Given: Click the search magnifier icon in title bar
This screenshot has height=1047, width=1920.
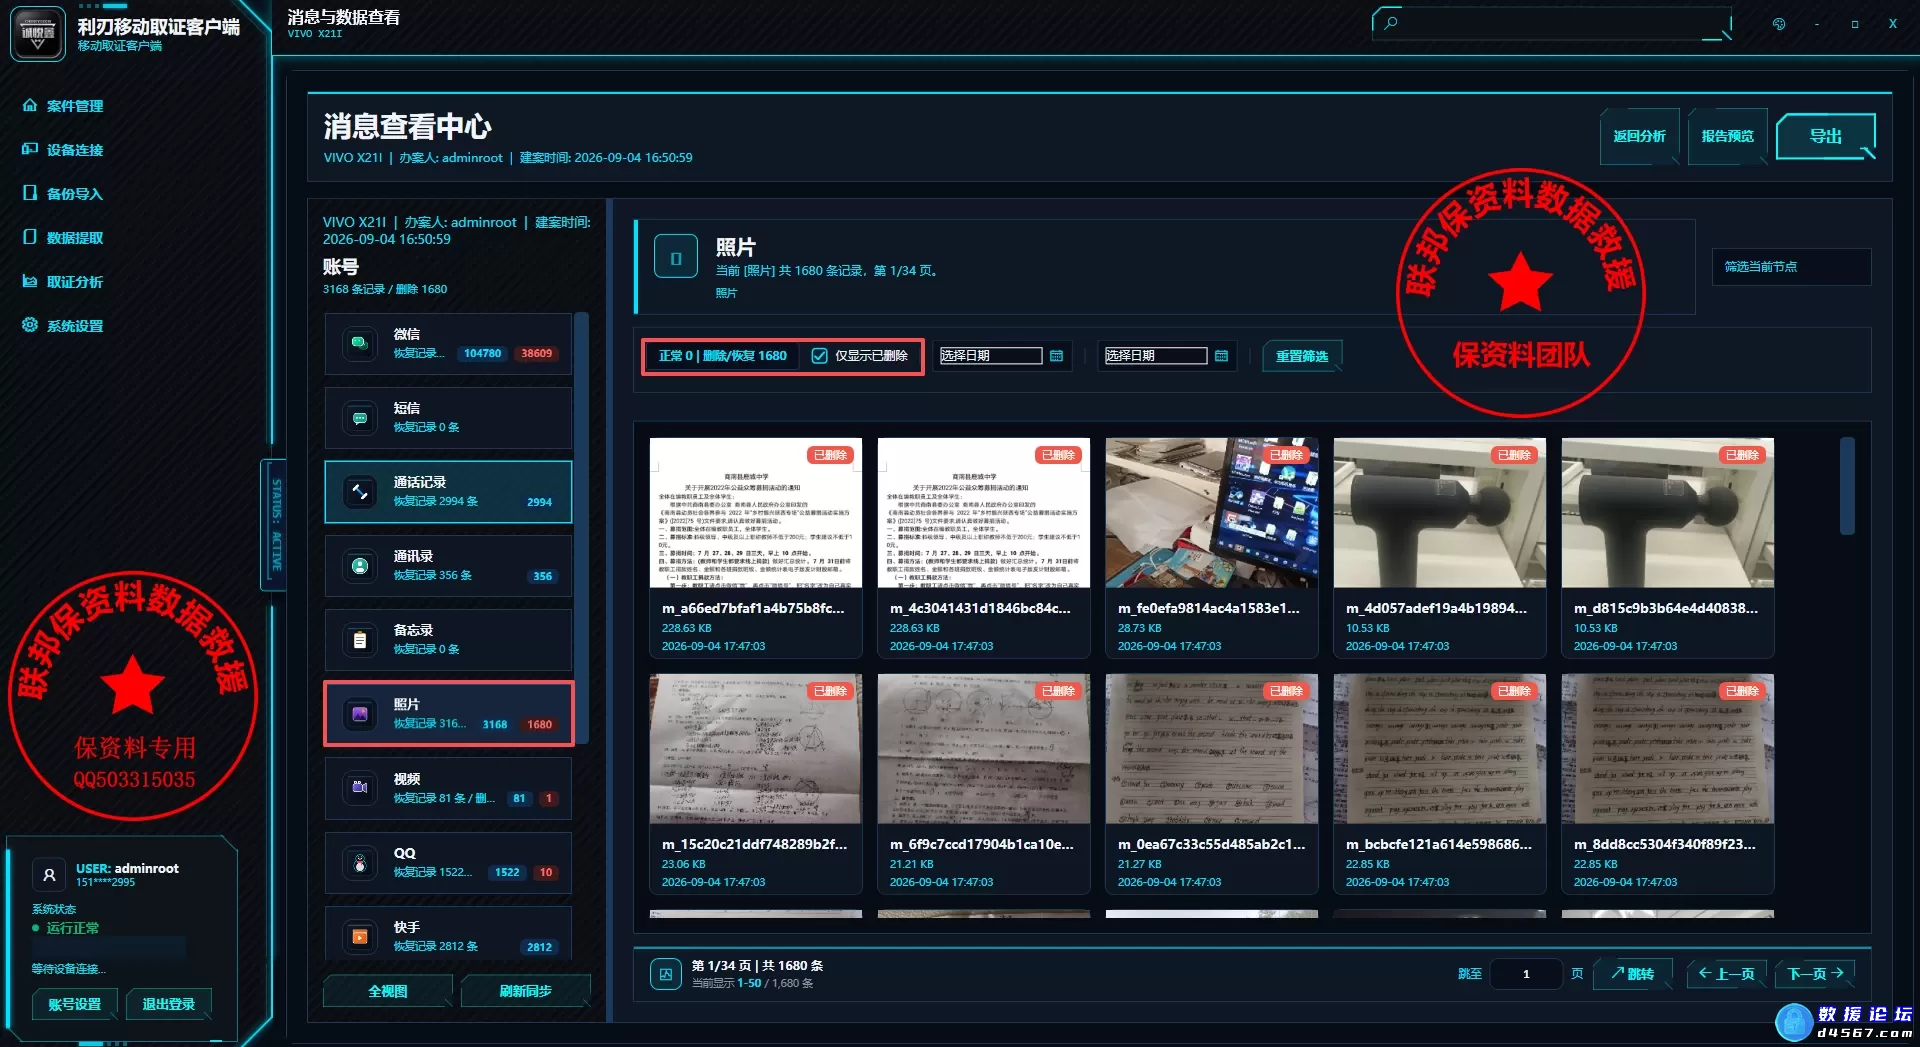Looking at the screenshot, I should pyautogui.click(x=1391, y=23).
